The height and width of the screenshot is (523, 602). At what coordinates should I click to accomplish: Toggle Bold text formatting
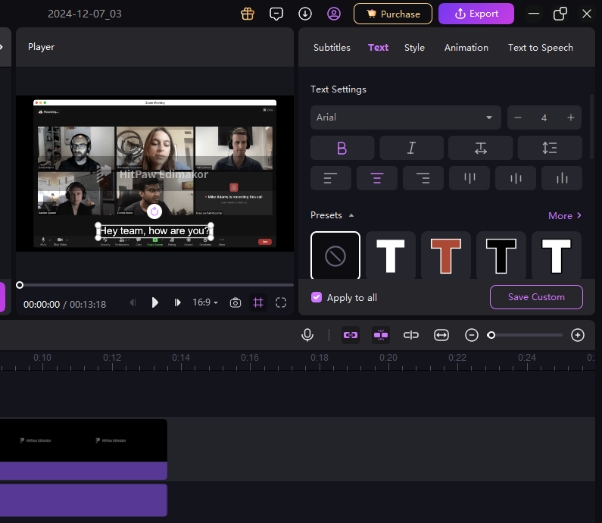coord(342,148)
